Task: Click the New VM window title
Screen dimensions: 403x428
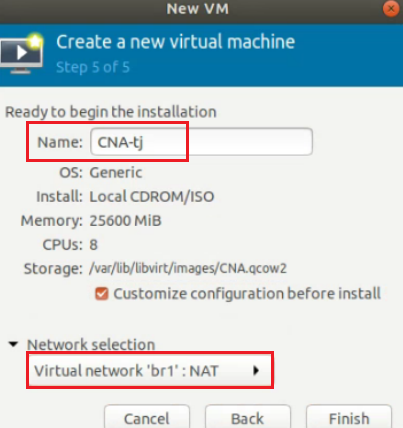Action: pos(198,9)
